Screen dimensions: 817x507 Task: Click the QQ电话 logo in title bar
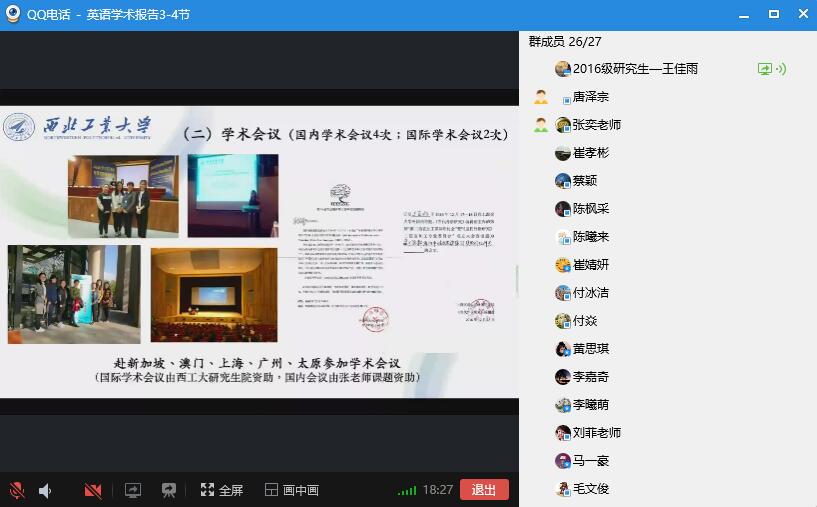13,14
